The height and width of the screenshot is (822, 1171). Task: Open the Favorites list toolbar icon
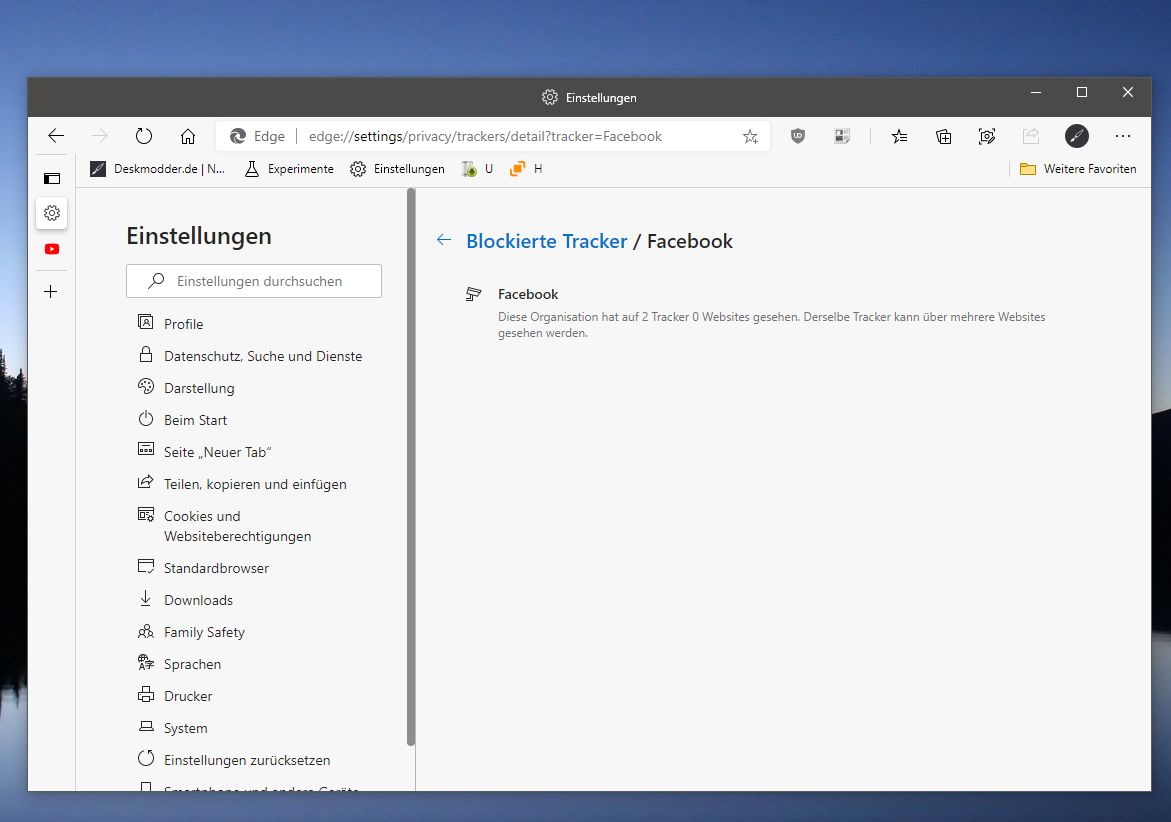(899, 136)
